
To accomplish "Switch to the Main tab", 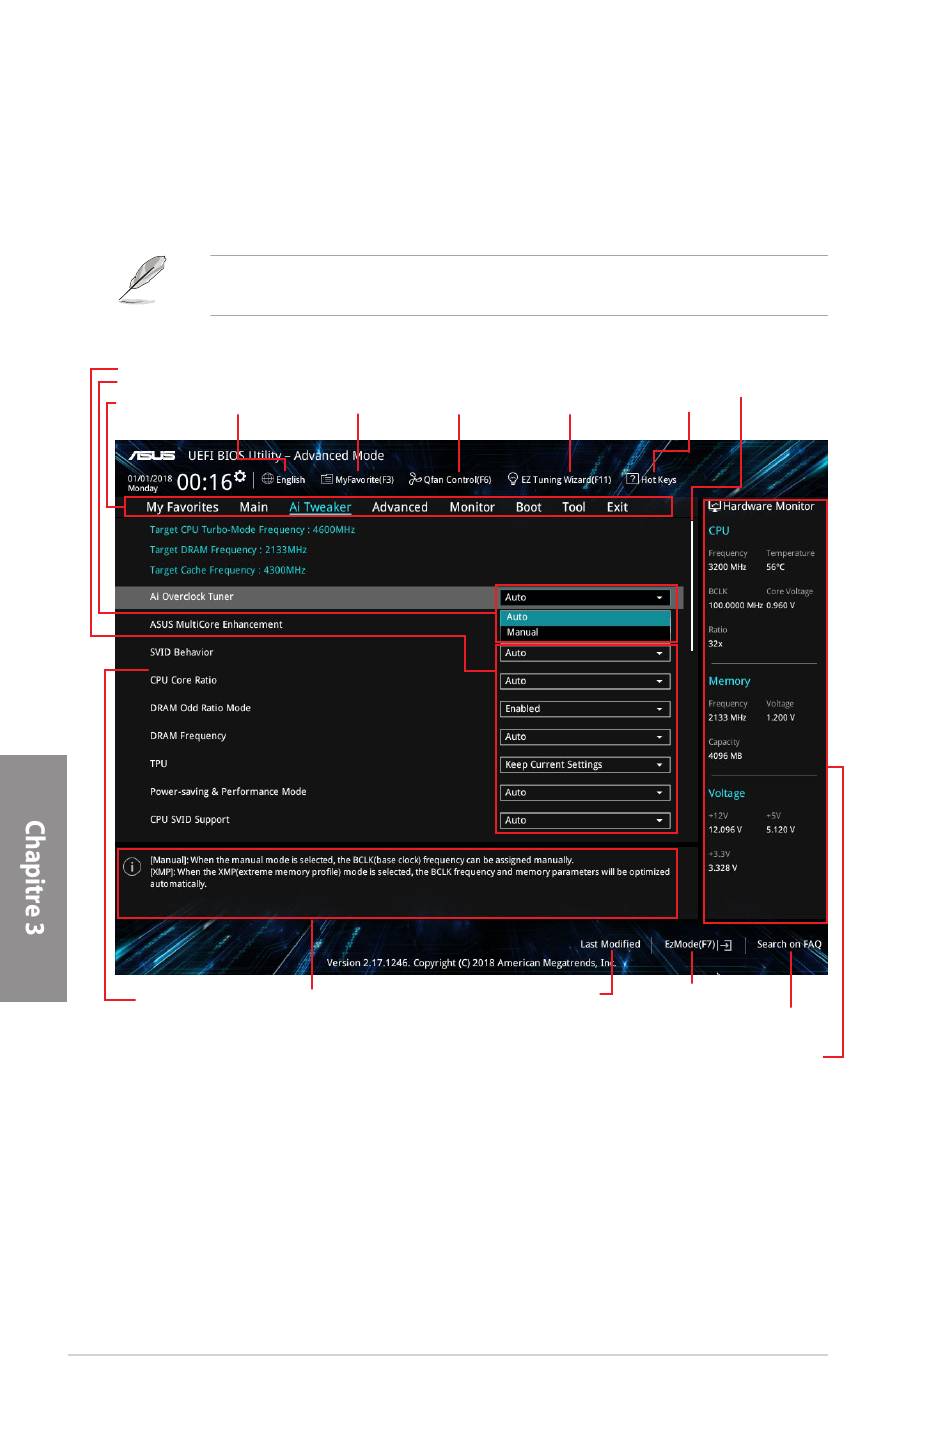I will click(x=253, y=507).
